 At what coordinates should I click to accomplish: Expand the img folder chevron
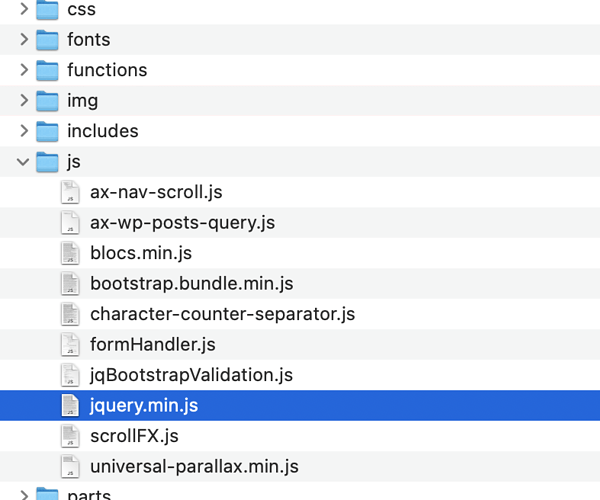tap(23, 101)
